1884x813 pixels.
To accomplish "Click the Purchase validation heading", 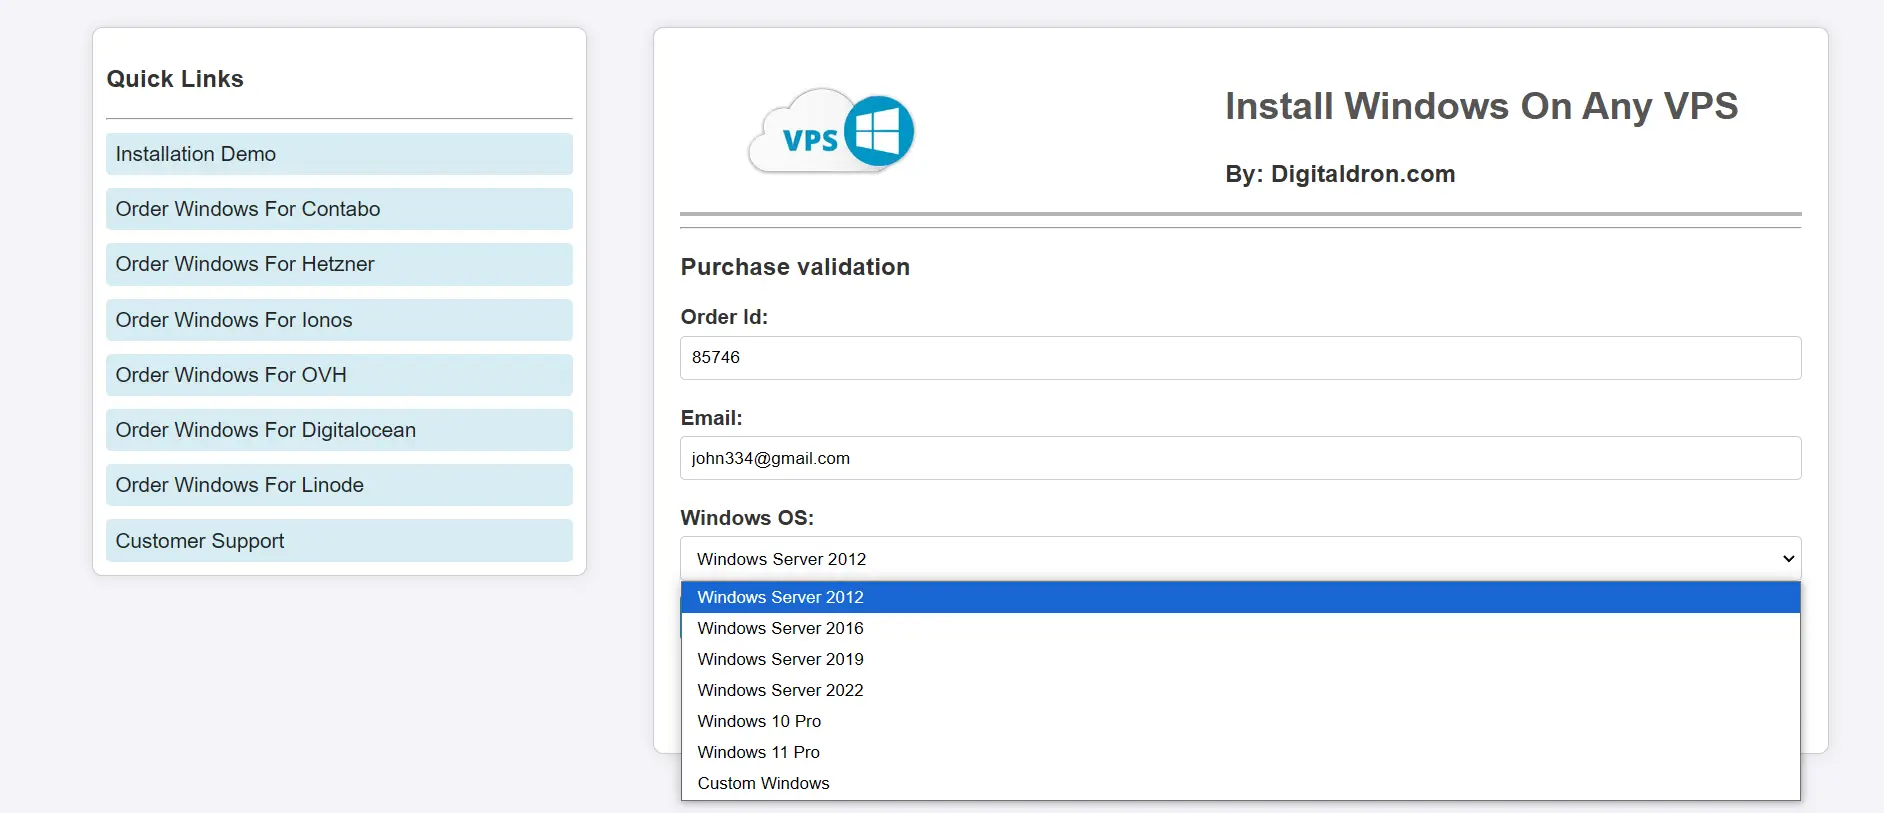I will (x=795, y=267).
